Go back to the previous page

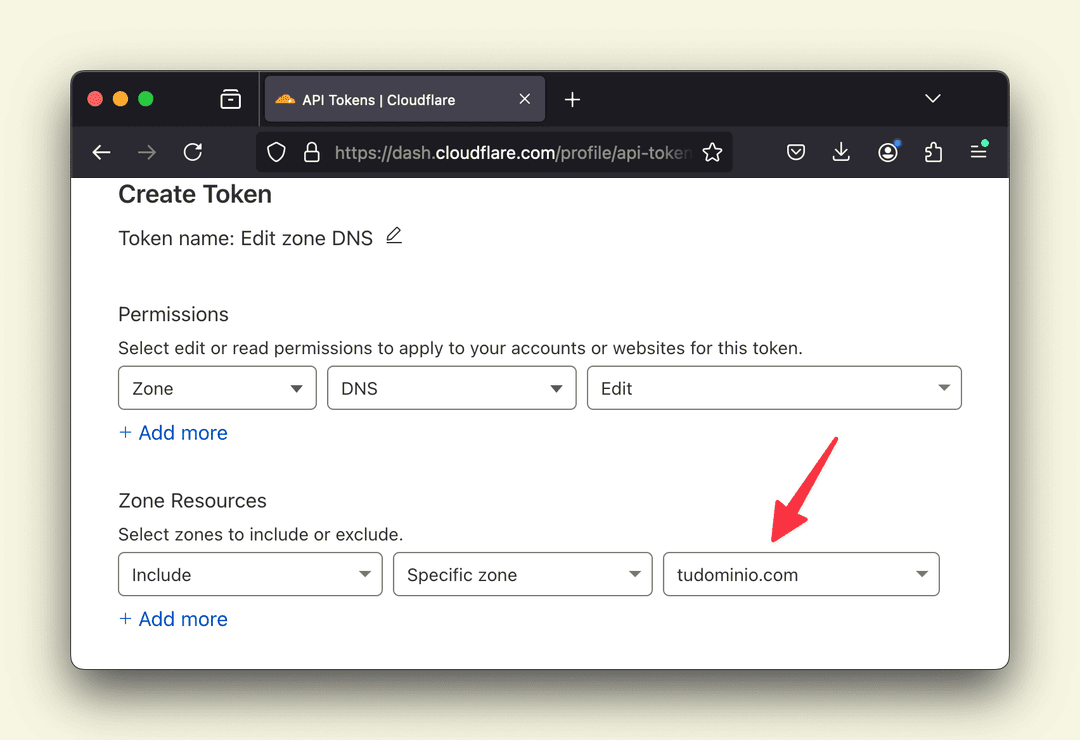click(101, 152)
